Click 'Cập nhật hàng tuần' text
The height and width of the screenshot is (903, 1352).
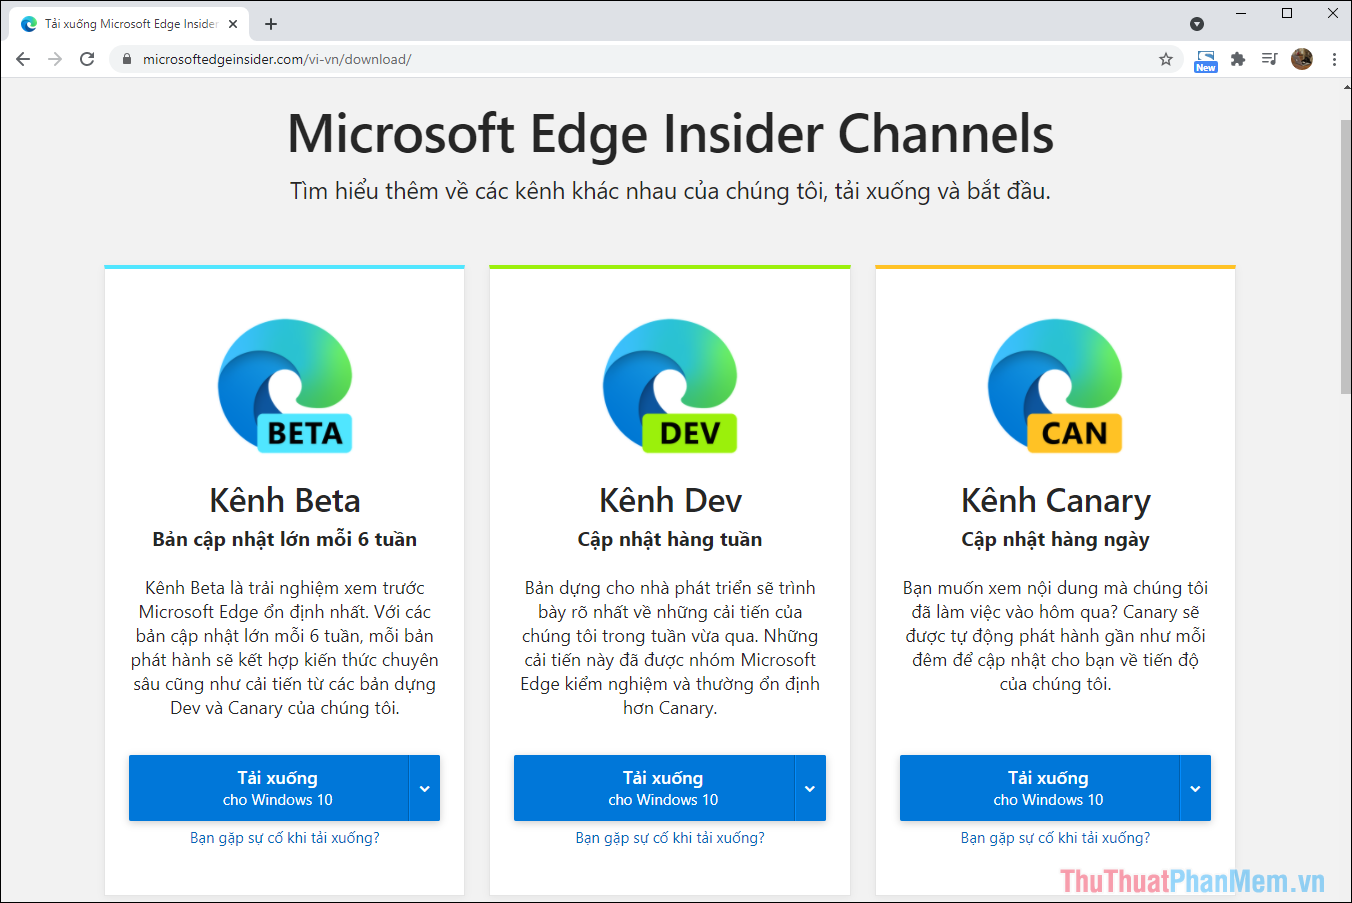[x=670, y=540]
